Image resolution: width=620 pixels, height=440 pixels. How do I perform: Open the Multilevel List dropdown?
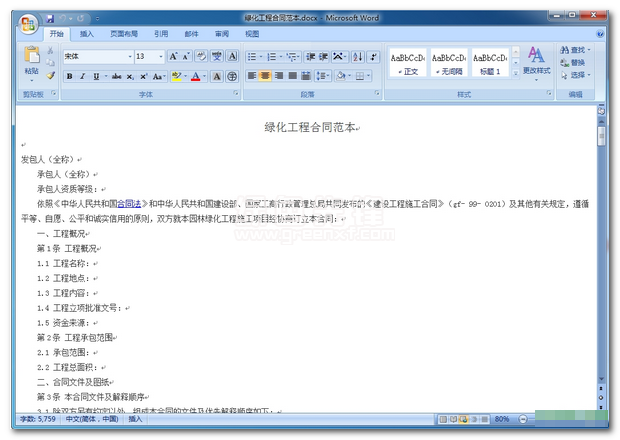point(299,57)
